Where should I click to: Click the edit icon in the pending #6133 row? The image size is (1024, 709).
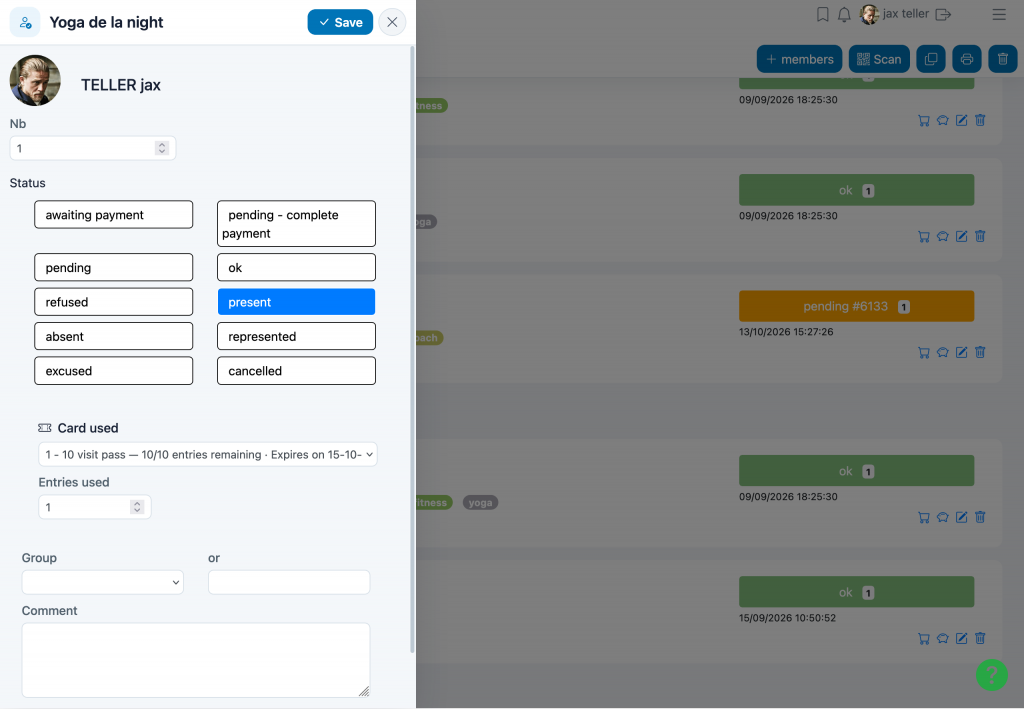pos(961,353)
